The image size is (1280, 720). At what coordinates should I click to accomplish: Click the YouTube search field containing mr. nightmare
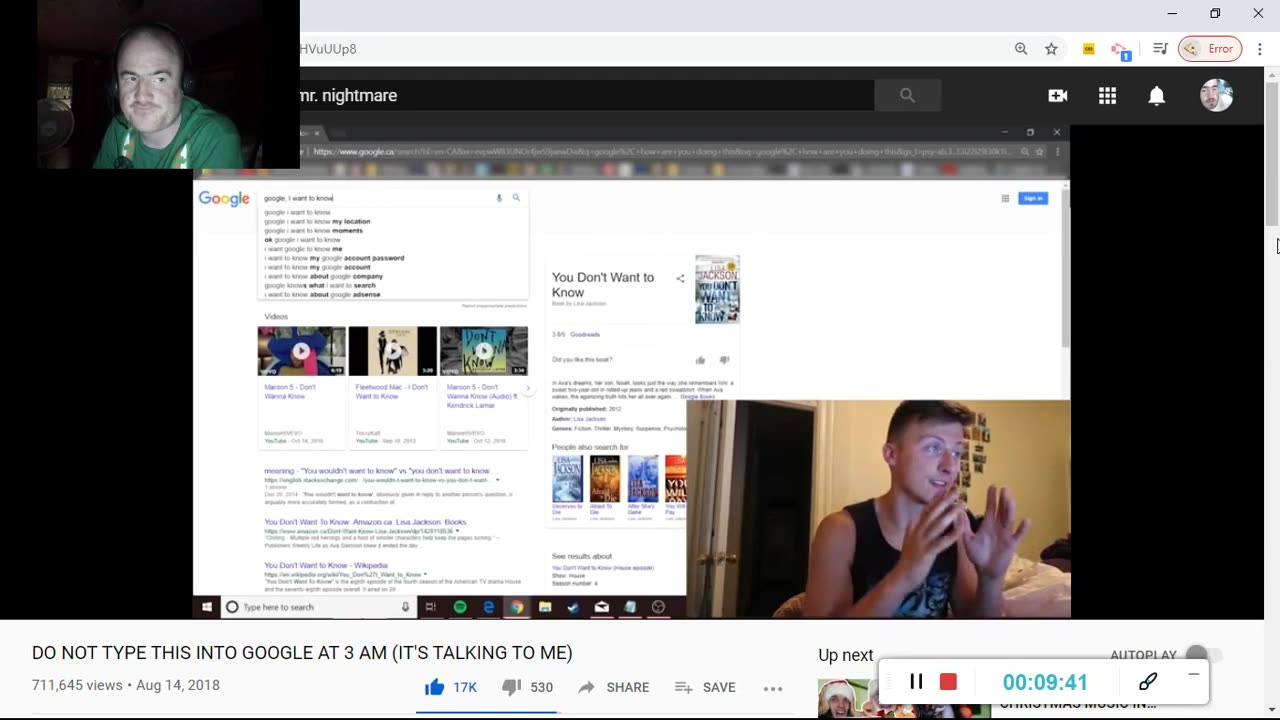586,95
